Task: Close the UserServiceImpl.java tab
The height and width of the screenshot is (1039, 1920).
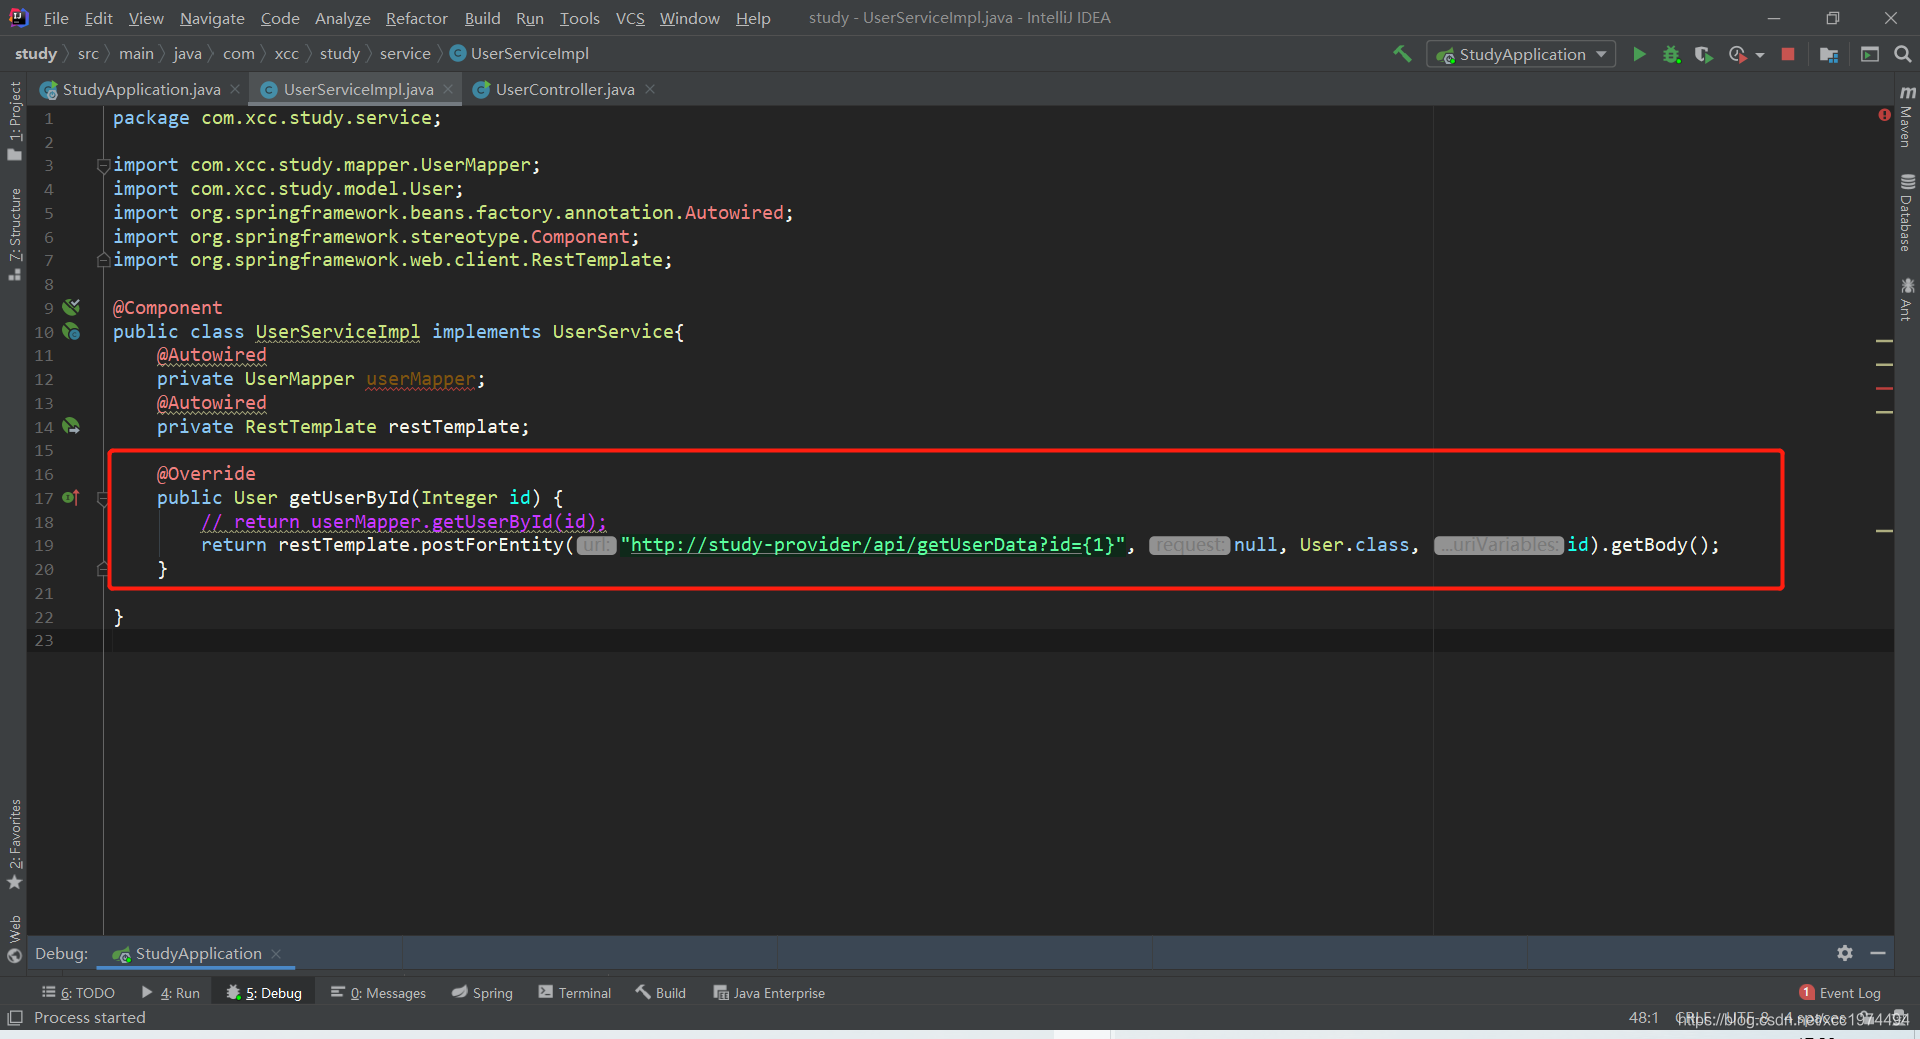Action: click(x=448, y=89)
